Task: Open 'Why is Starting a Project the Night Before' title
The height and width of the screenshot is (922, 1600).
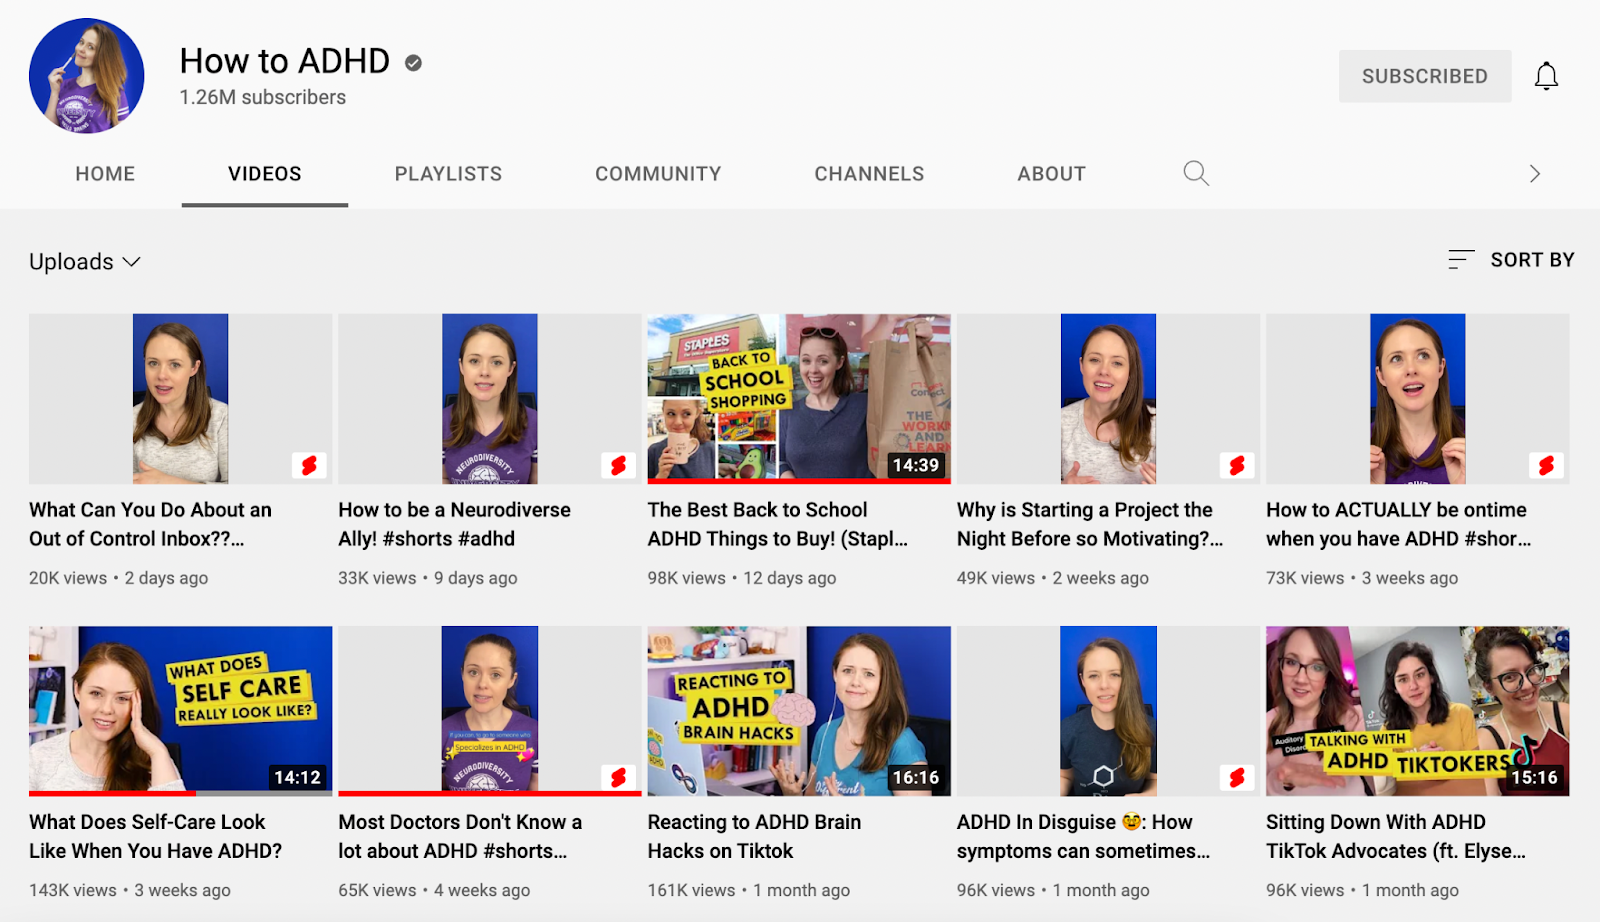Action: pos(1090,524)
